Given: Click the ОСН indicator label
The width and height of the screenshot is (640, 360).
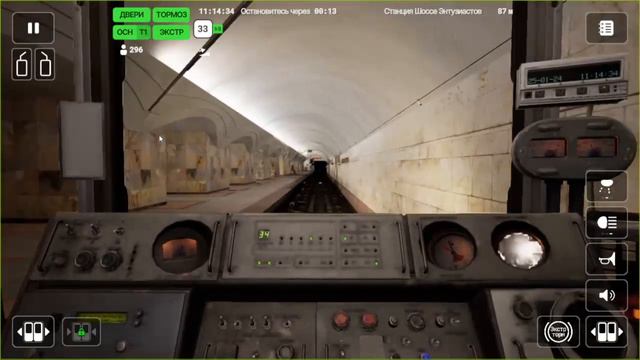Looking at the screenshot, I should pos(124,32).
